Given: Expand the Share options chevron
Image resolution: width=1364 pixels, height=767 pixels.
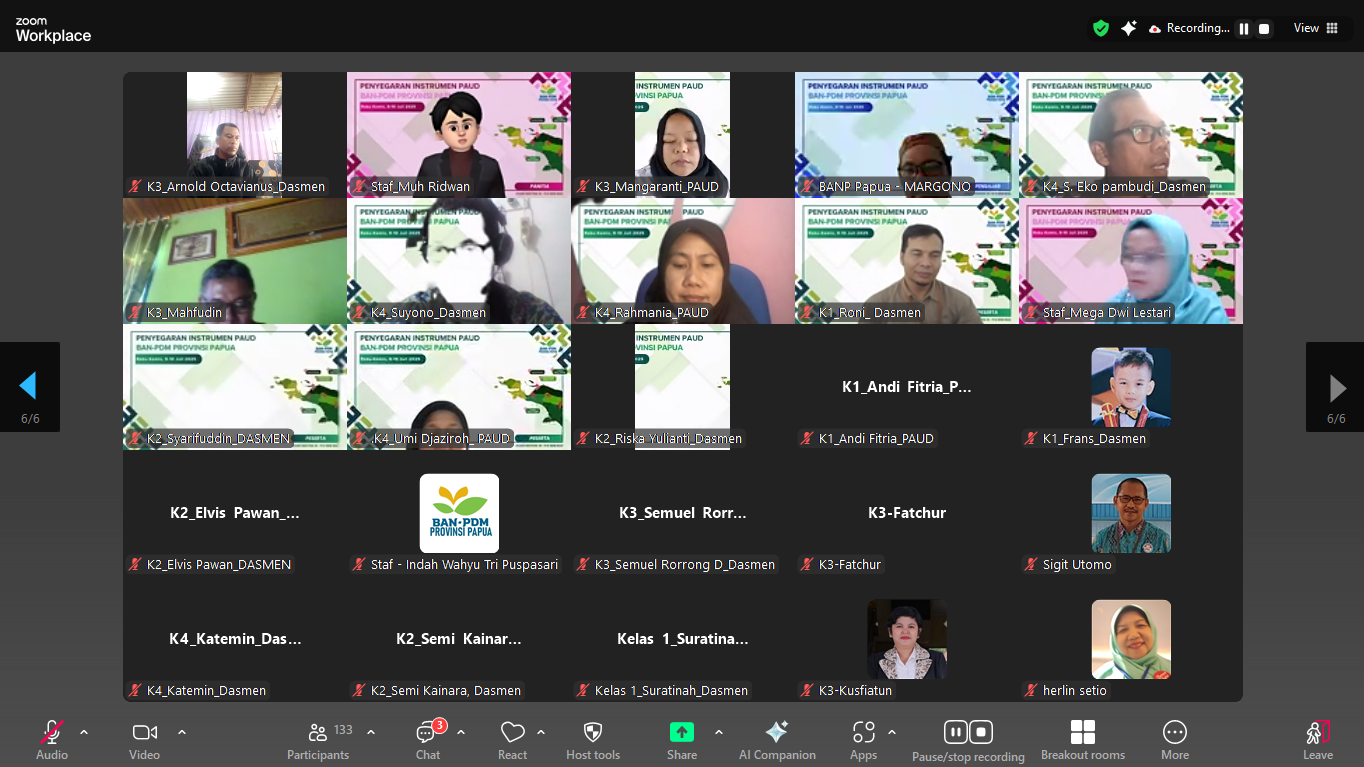Looking at the screenshot, I should 719,732.
